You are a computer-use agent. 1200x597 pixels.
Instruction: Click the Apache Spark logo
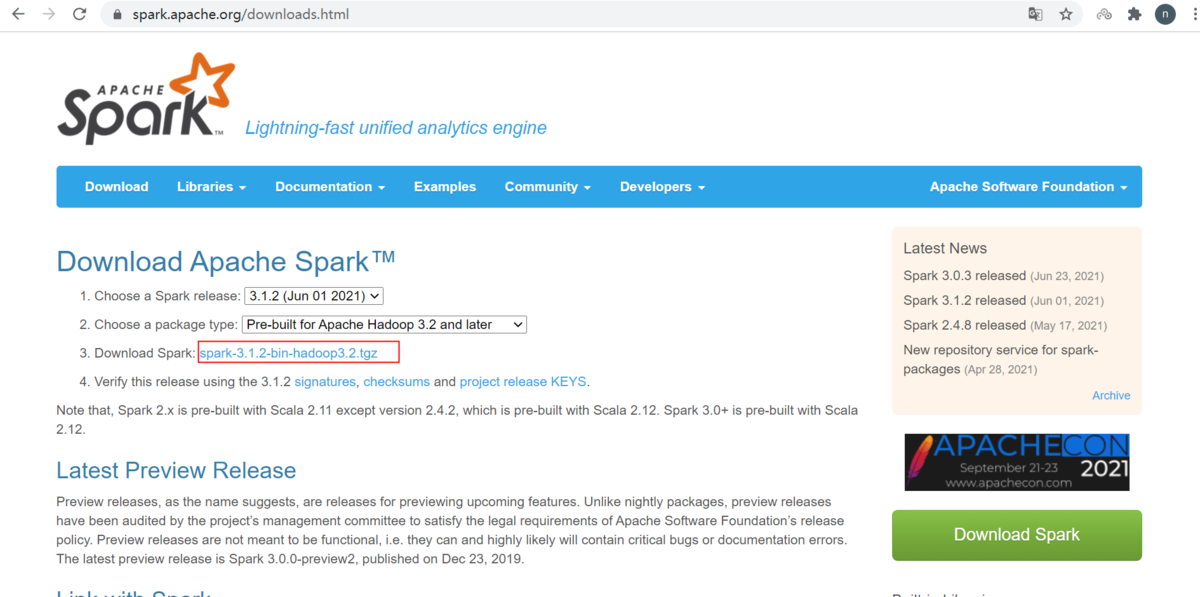[145, 98]
